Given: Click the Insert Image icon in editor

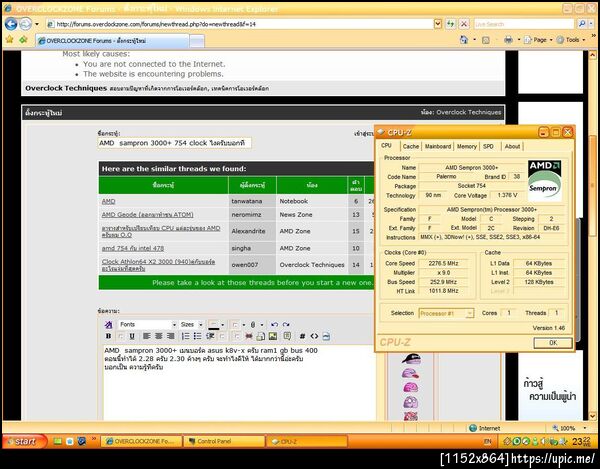Looking at the screenshot, I should pyautogui.click(x=273, y=336).
